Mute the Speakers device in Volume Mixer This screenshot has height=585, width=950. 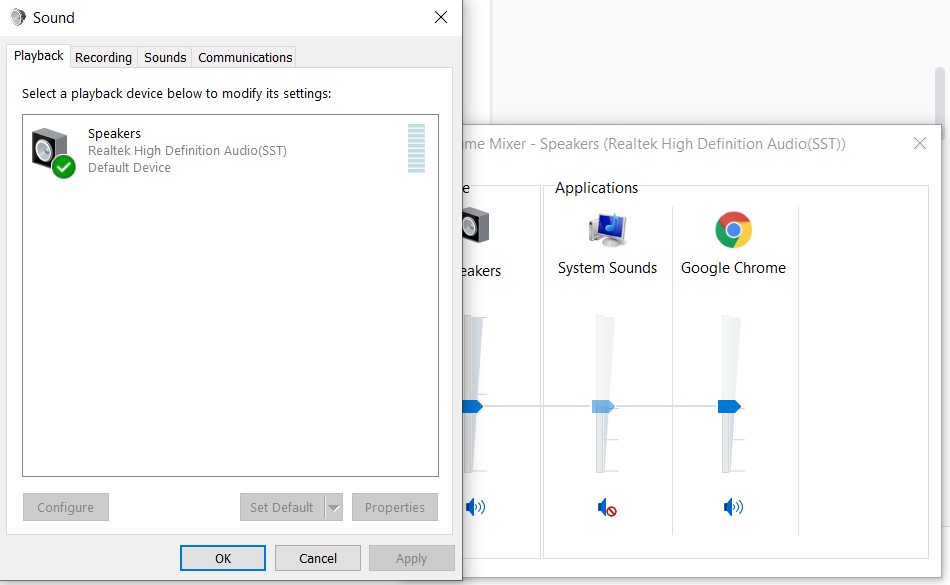[x=475, y=508]
